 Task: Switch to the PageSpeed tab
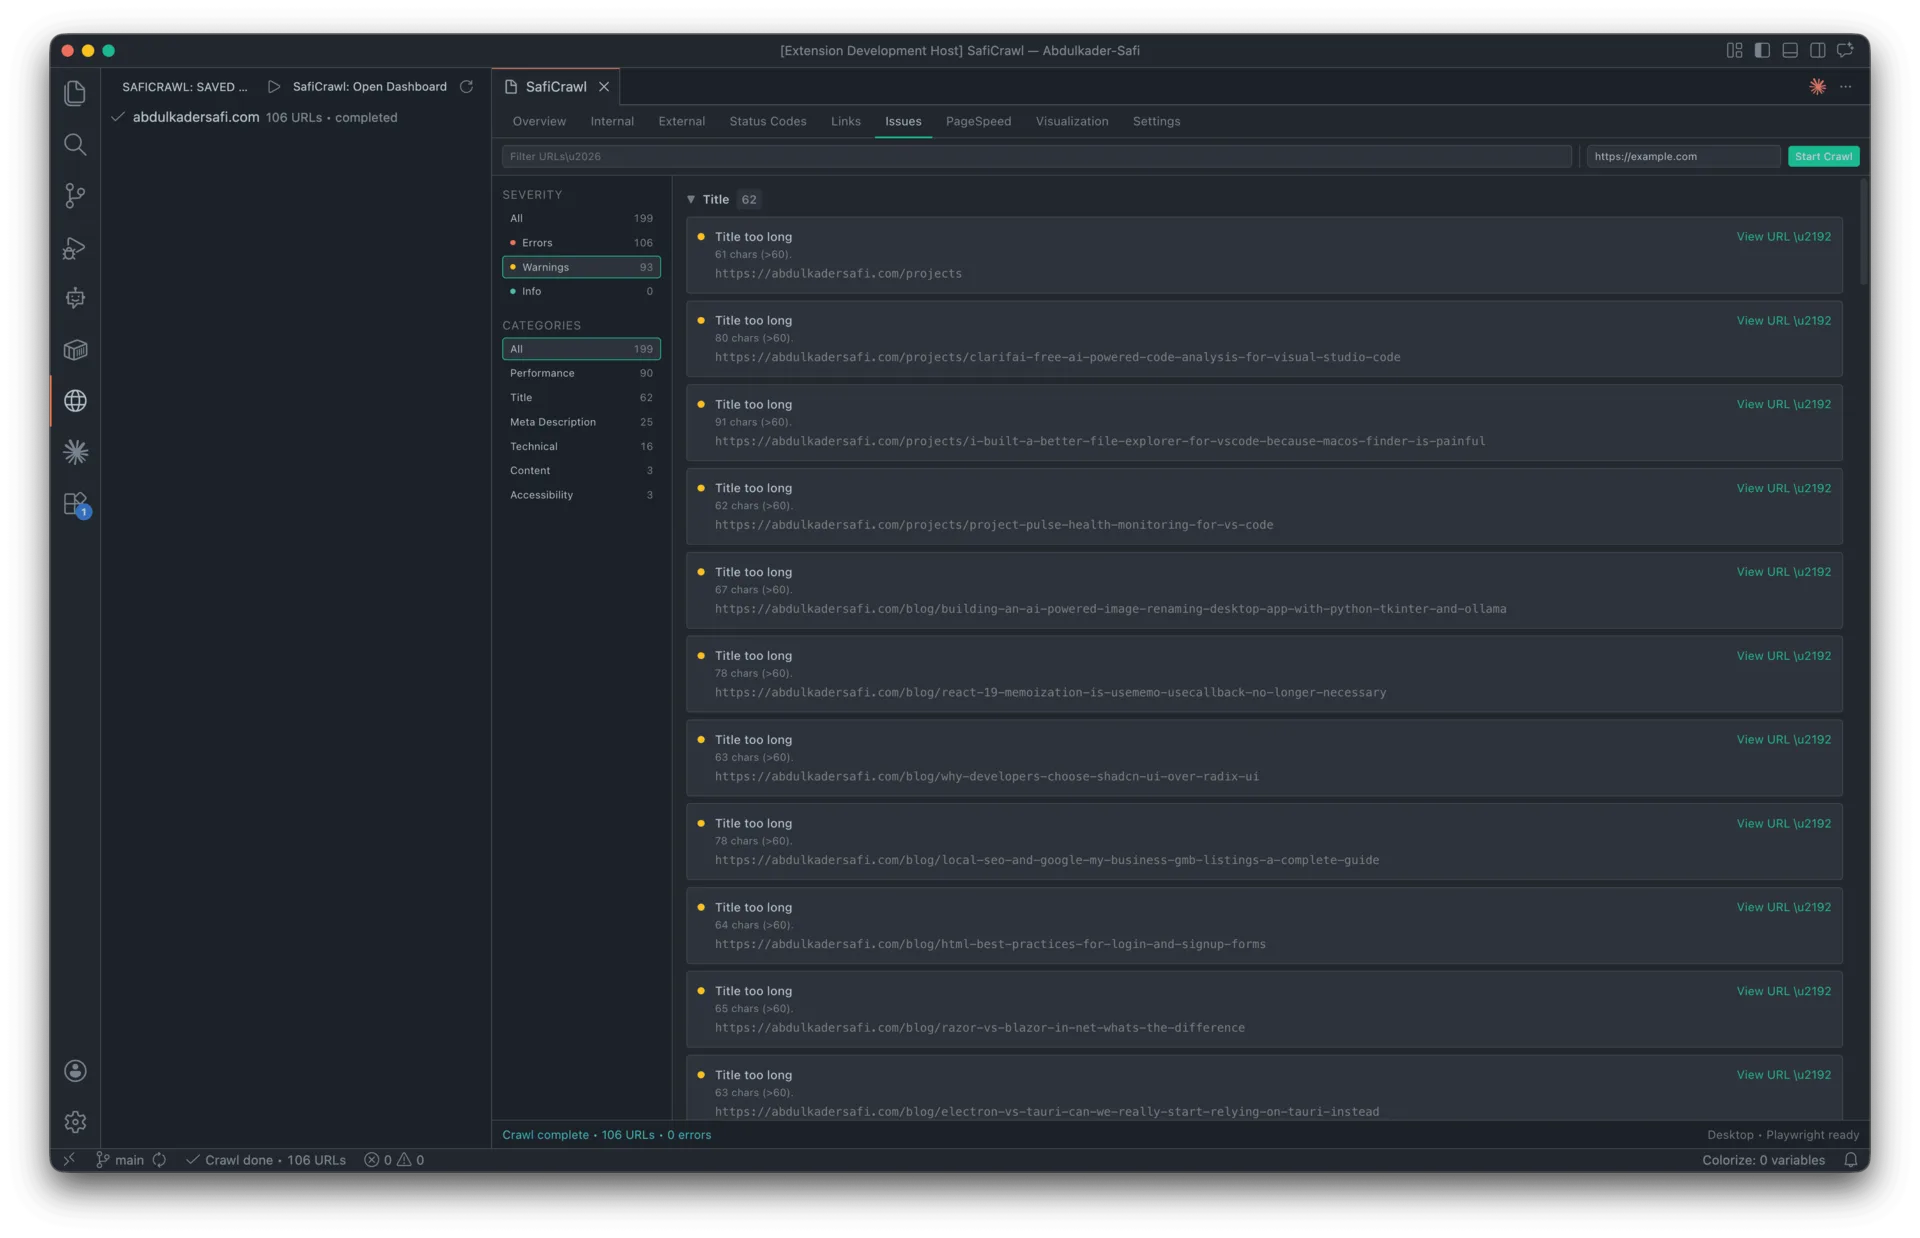978,121
